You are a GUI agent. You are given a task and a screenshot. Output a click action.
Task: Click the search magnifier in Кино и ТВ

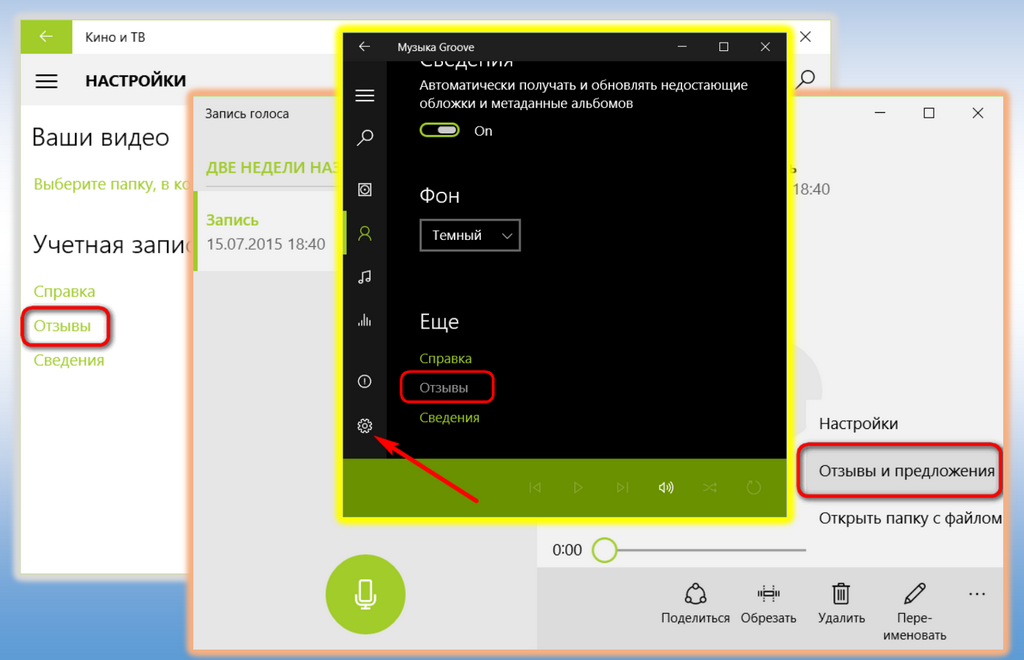(807, 80)
